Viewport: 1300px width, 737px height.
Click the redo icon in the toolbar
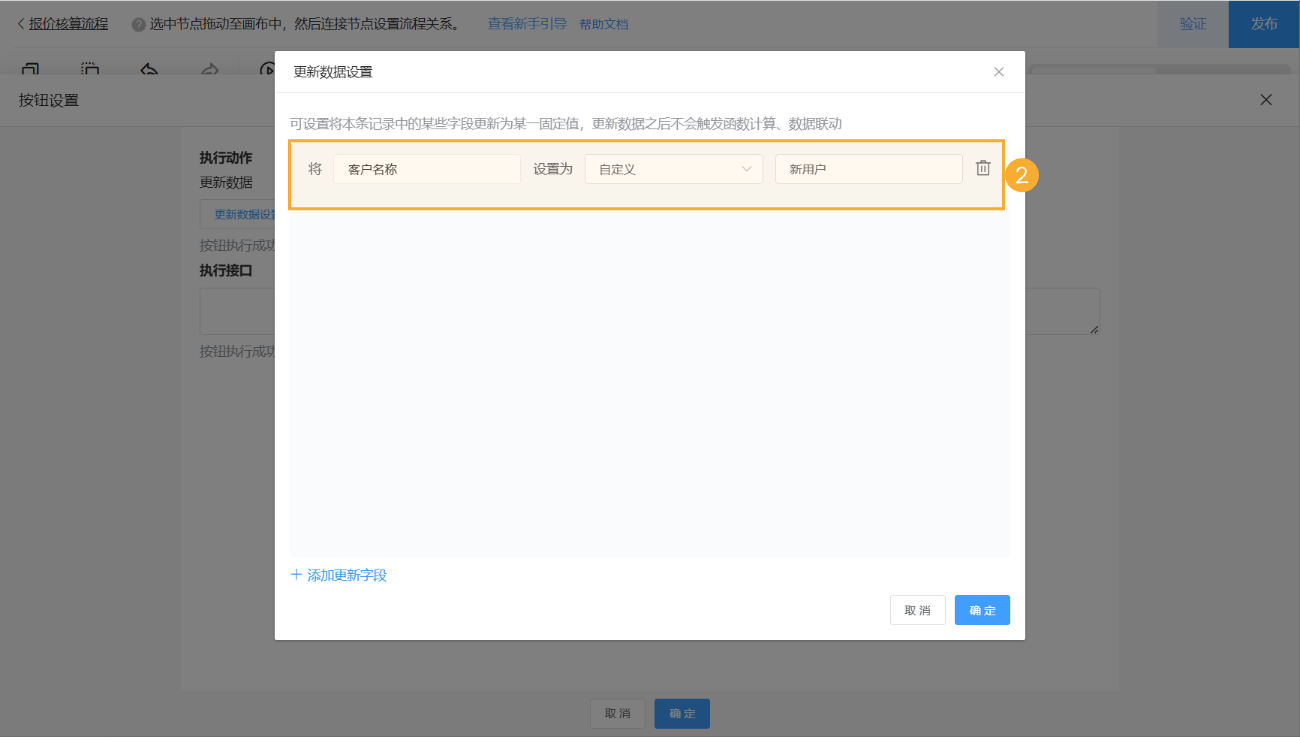208,66
